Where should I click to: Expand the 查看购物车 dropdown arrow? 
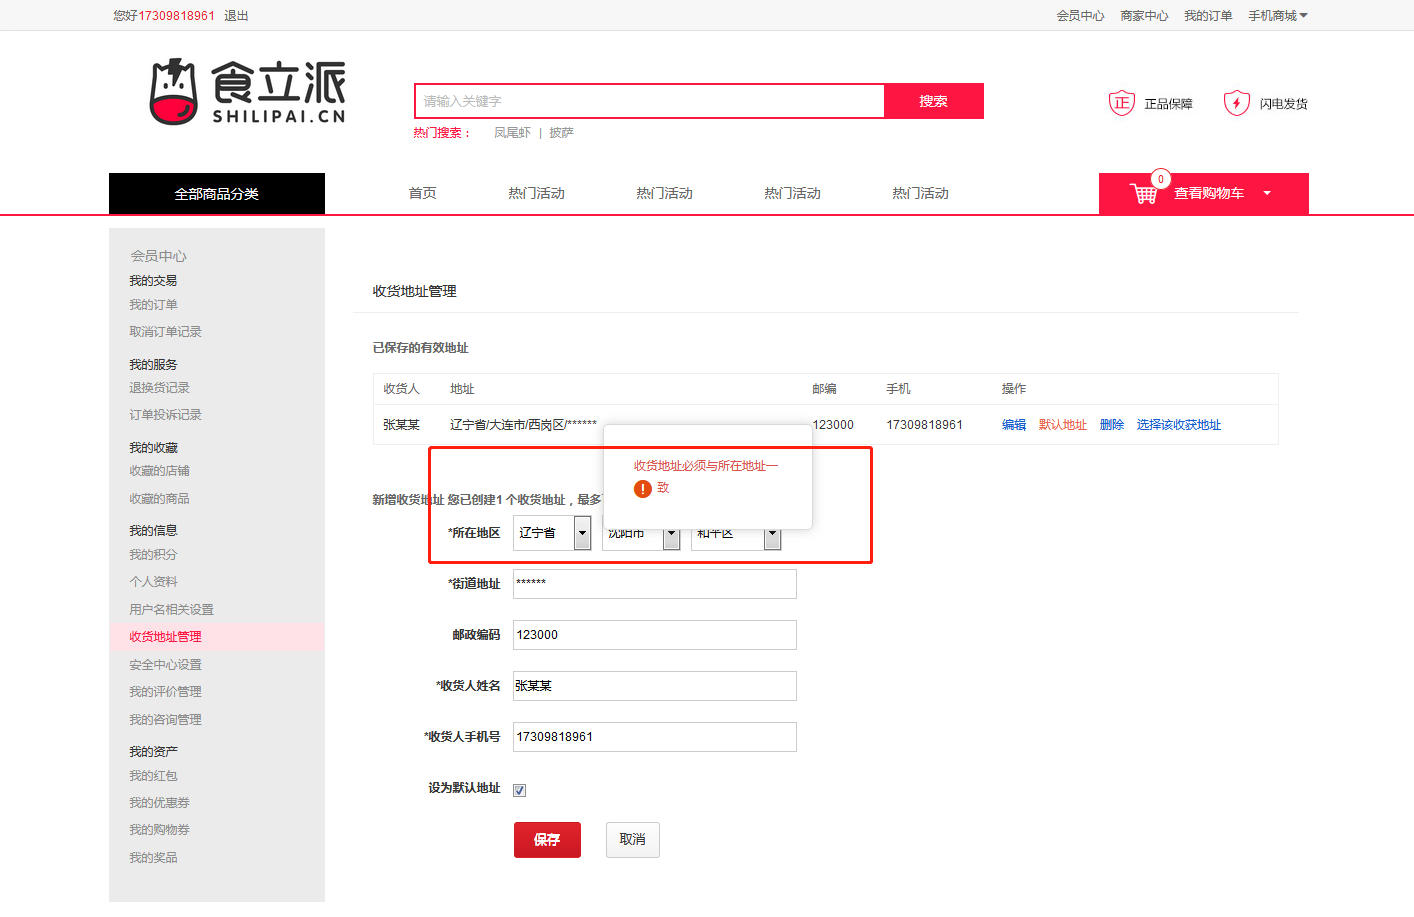(1267, 193)
